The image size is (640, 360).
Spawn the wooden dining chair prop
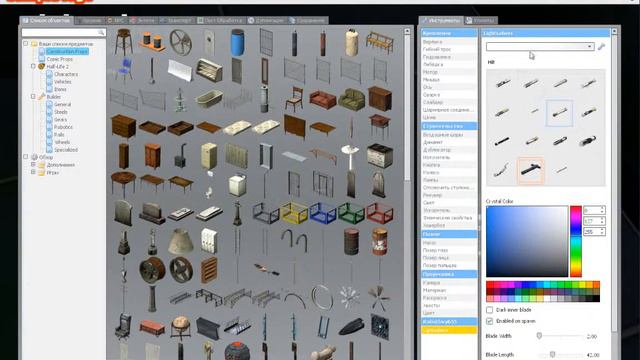click(294, 99)
